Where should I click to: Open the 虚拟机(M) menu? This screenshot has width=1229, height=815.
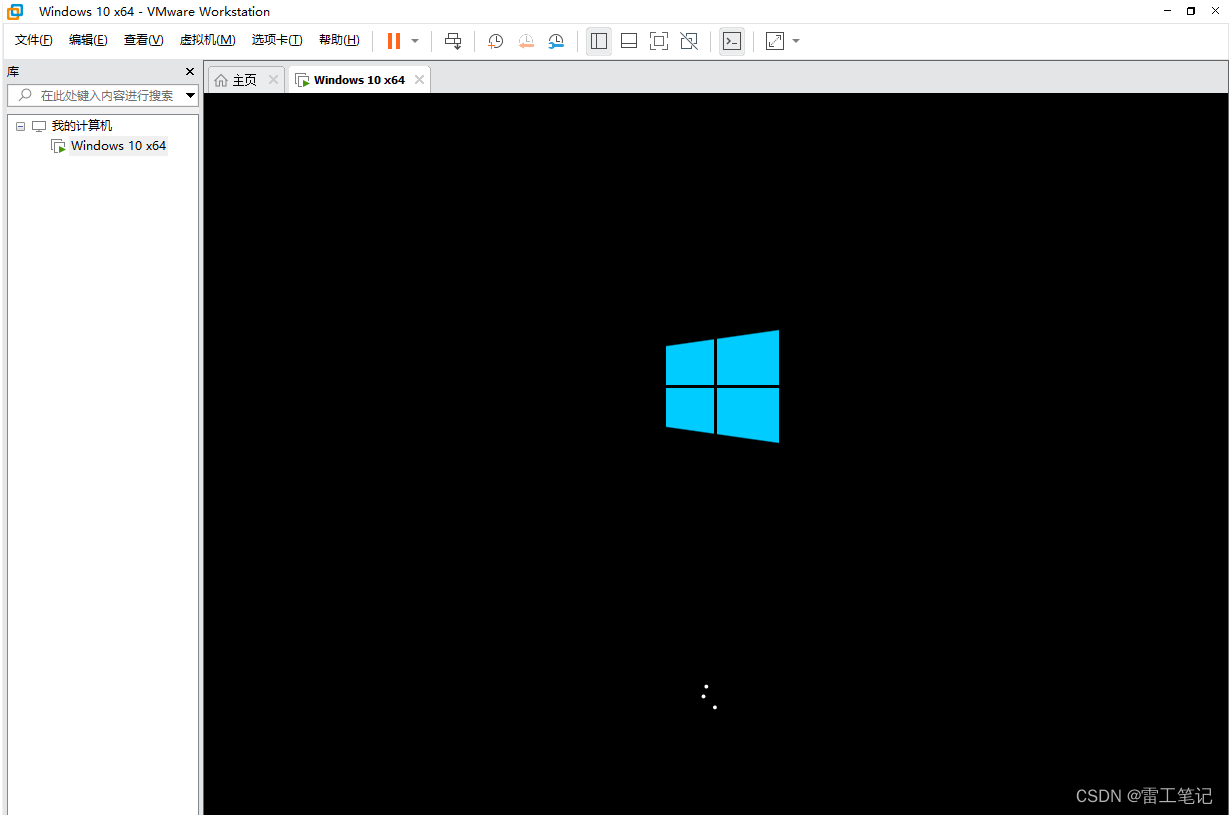207,40
